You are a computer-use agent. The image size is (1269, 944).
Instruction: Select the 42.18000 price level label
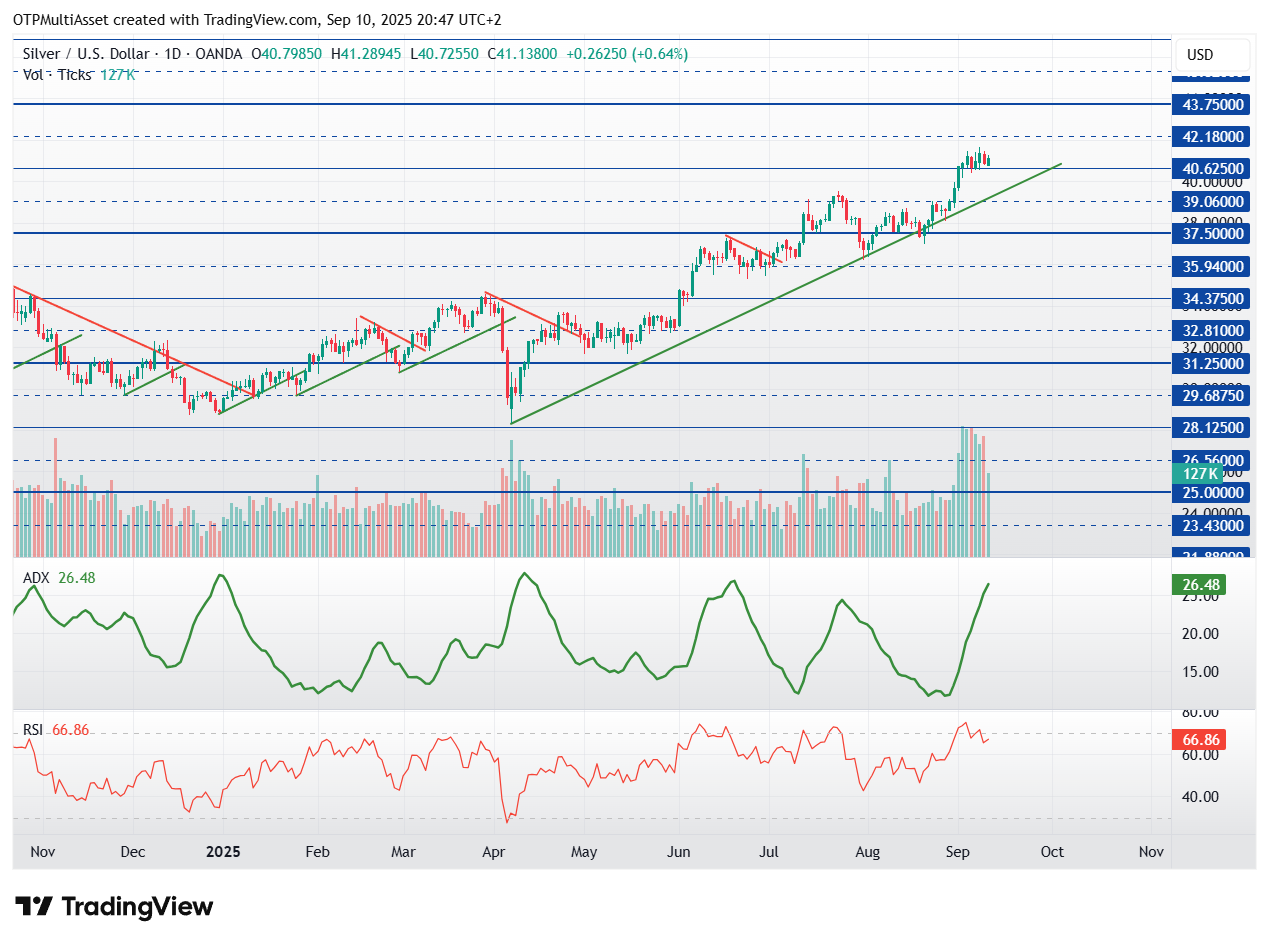[x=1212, y=137]
